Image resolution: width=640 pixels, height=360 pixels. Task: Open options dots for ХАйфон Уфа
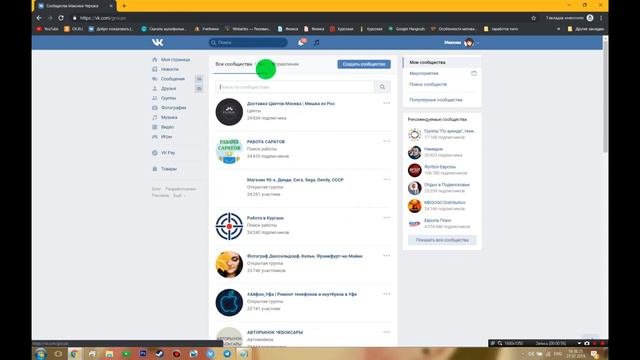tap(387, 294)
